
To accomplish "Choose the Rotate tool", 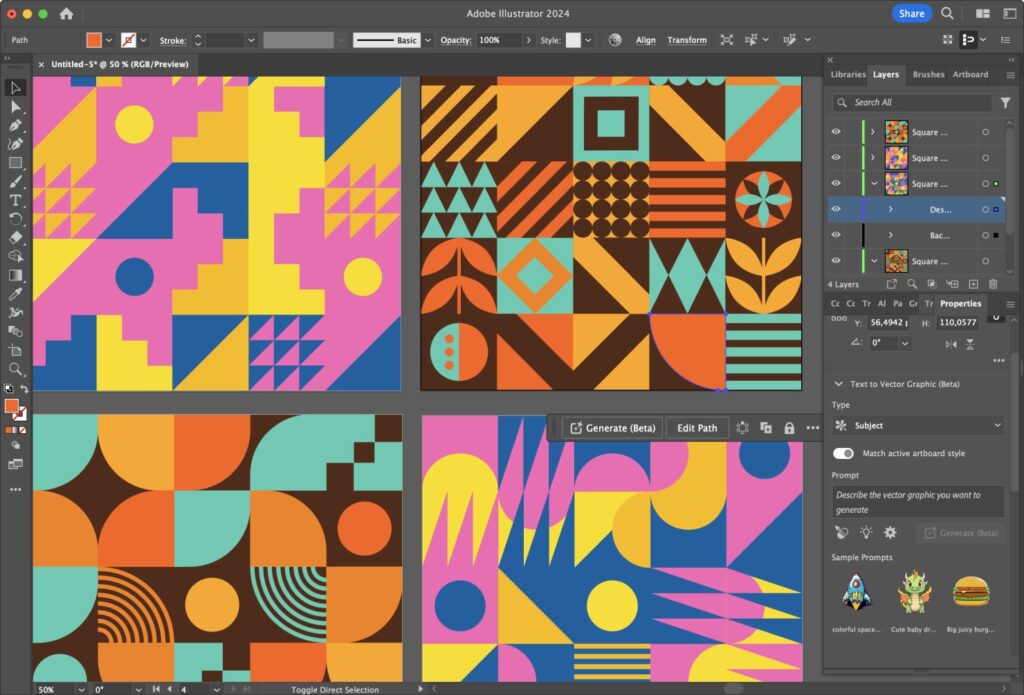I will (x=14, y=219).
